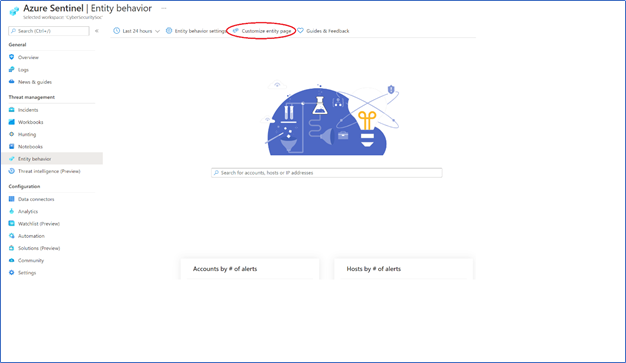Click the Community cloud icon
626x363 pixels.
click(12, 260)
